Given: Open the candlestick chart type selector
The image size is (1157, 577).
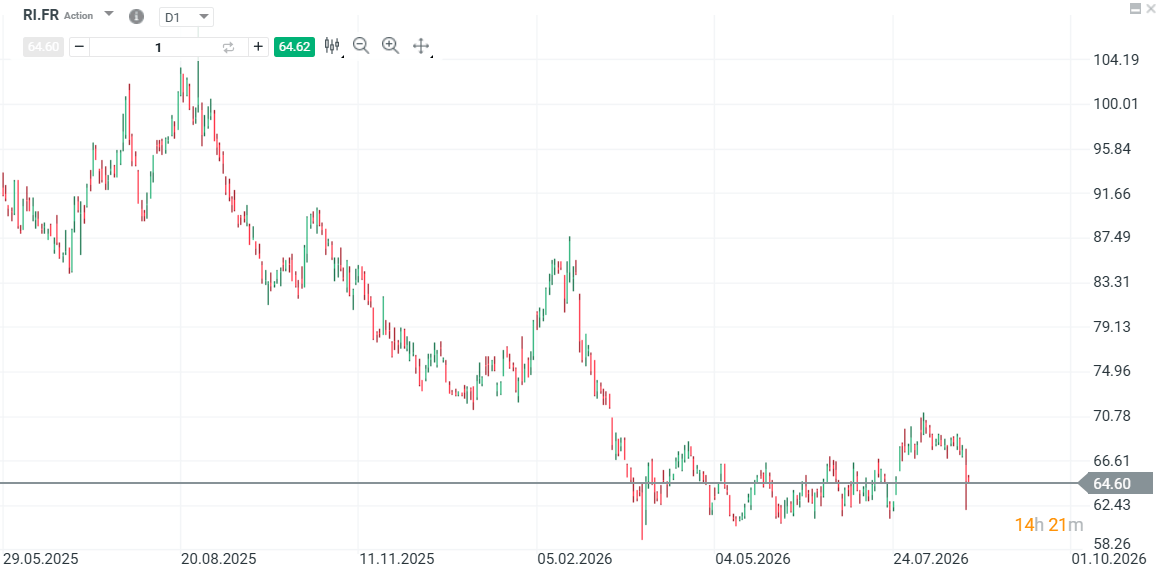Looking at the screenshot, I should point(333,46).
